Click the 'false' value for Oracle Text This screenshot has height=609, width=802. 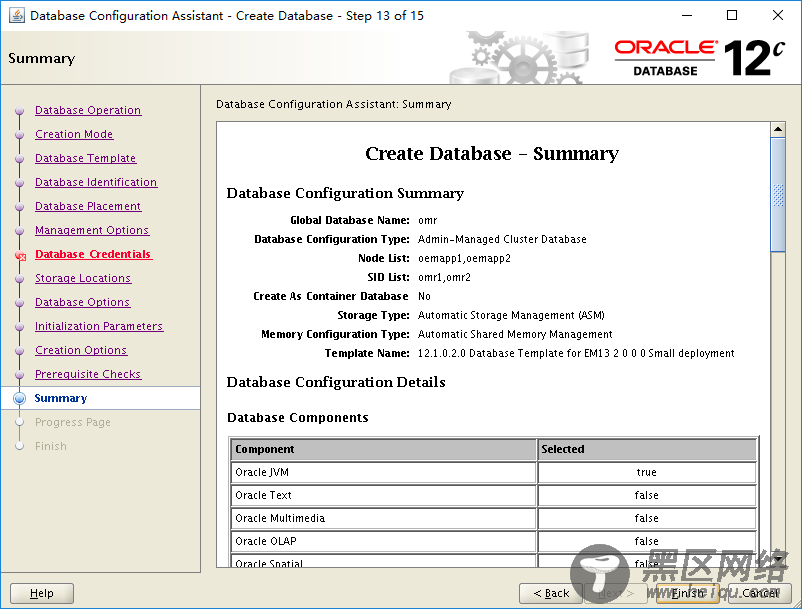pos(647,495)
